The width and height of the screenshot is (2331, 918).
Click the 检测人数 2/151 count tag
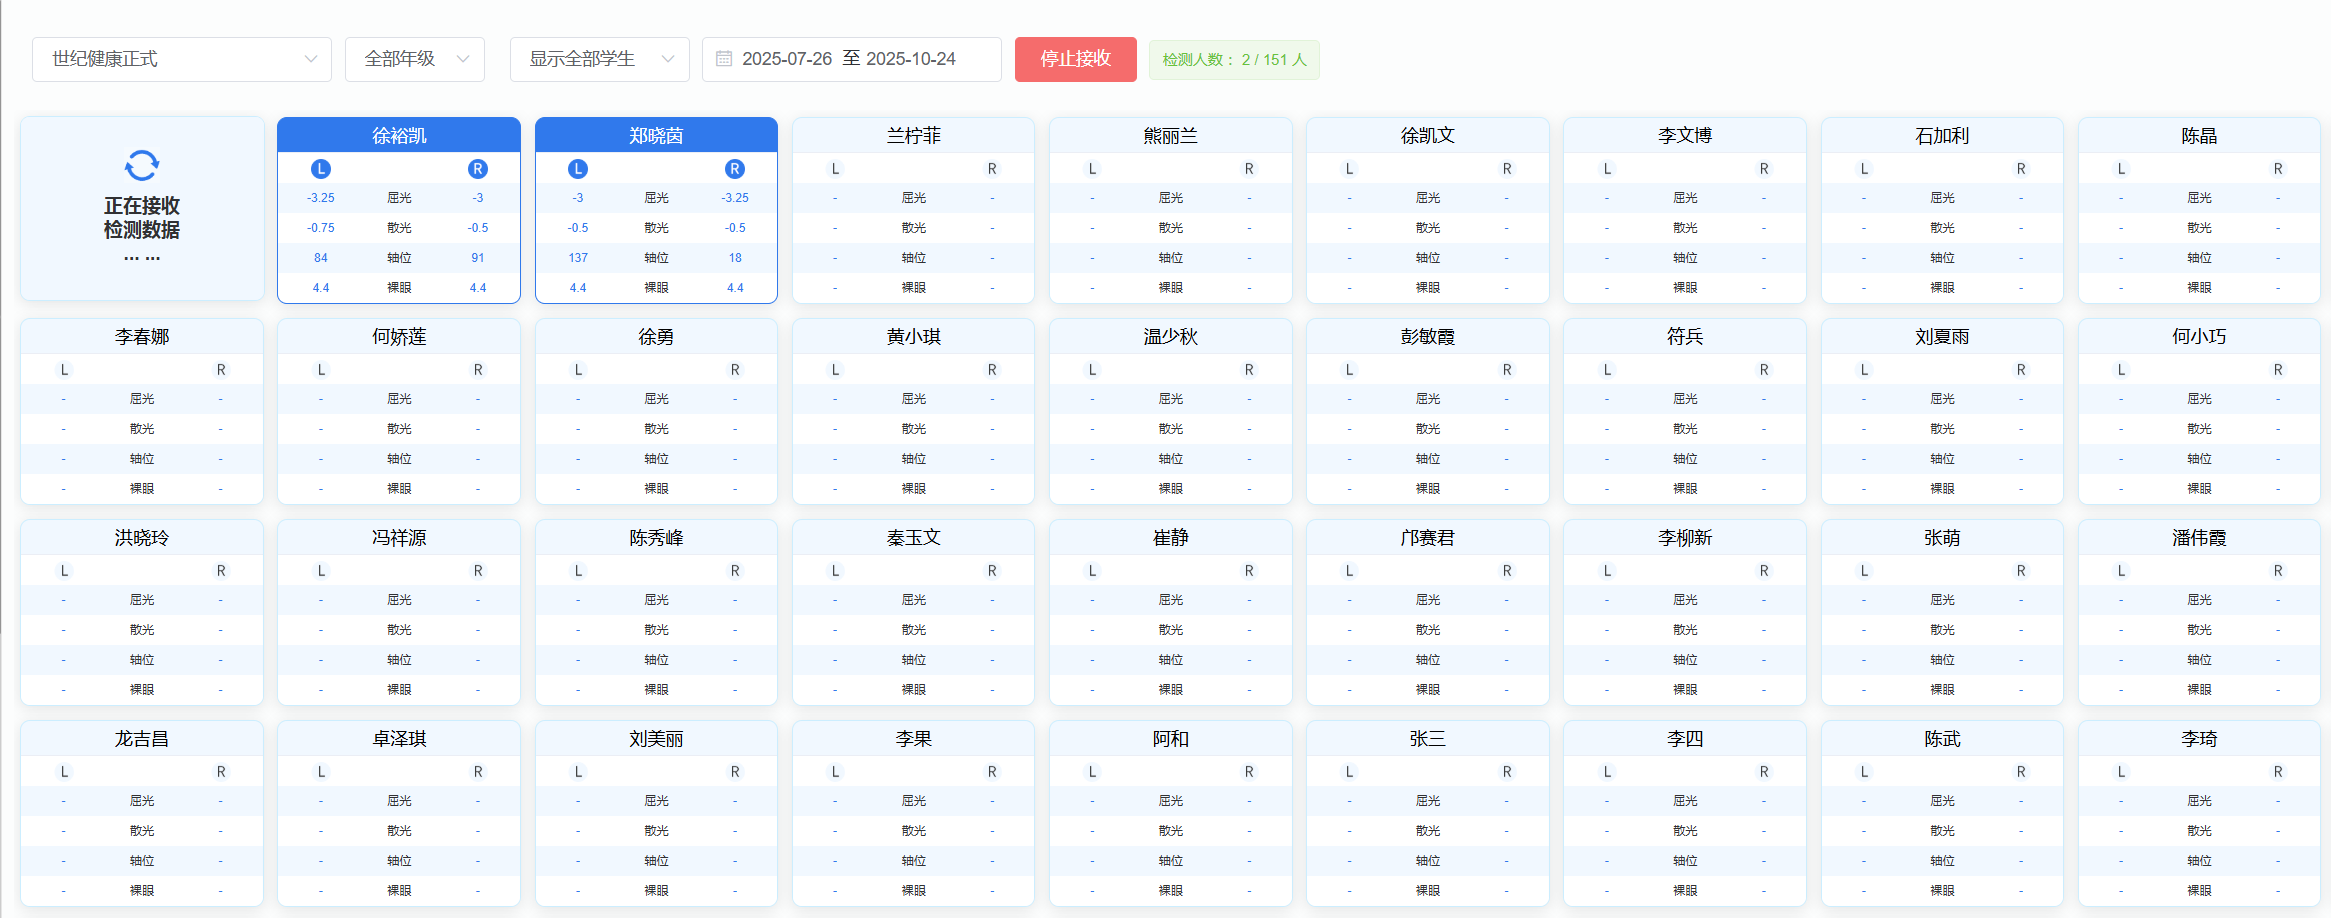click(1234, 60)
